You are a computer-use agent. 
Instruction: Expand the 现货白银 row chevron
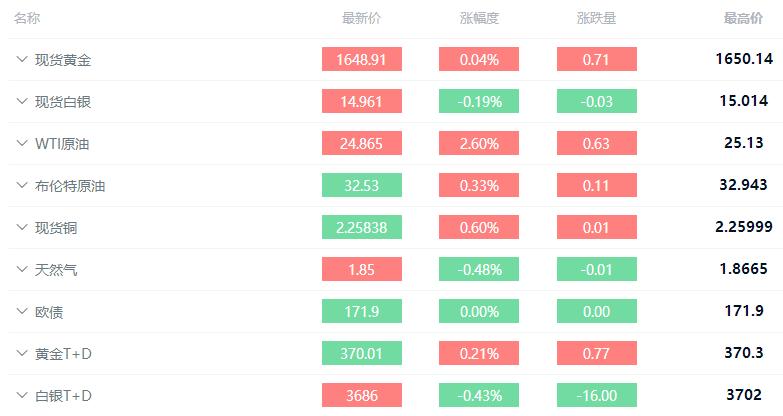pos(21,101)
